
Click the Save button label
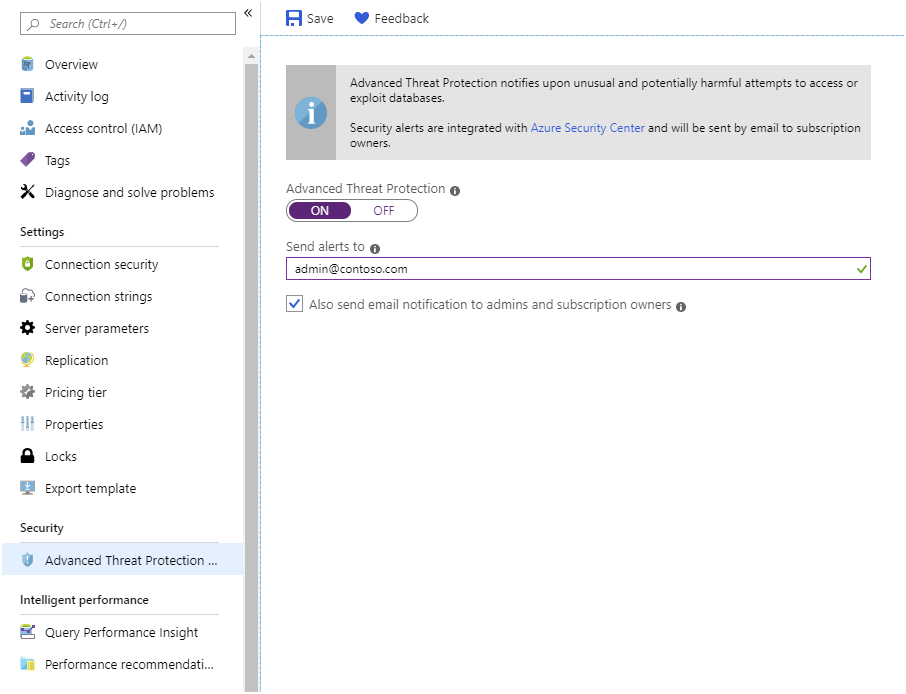[320, 18]
